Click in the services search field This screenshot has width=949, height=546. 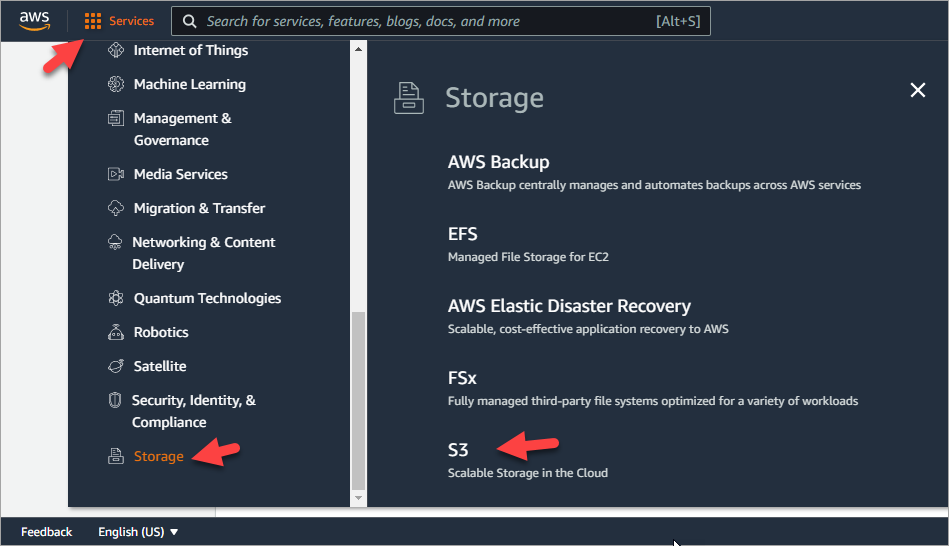pos(441,21)
